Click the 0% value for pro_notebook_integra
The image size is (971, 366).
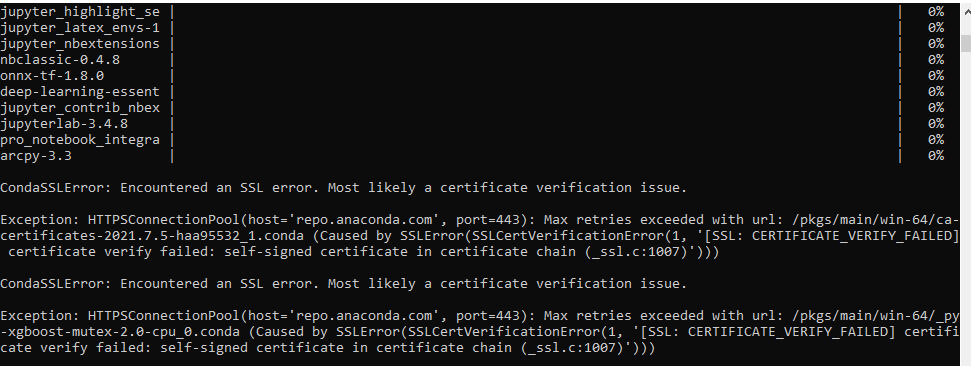tap(936, 140)
